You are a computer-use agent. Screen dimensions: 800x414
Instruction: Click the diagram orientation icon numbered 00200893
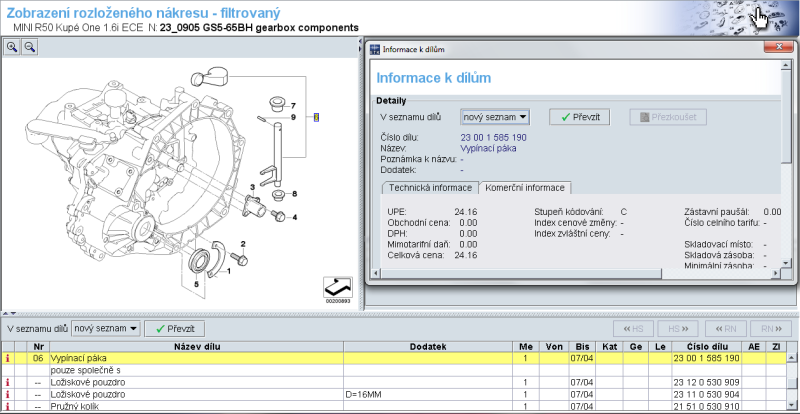click(x=336, y=287)
